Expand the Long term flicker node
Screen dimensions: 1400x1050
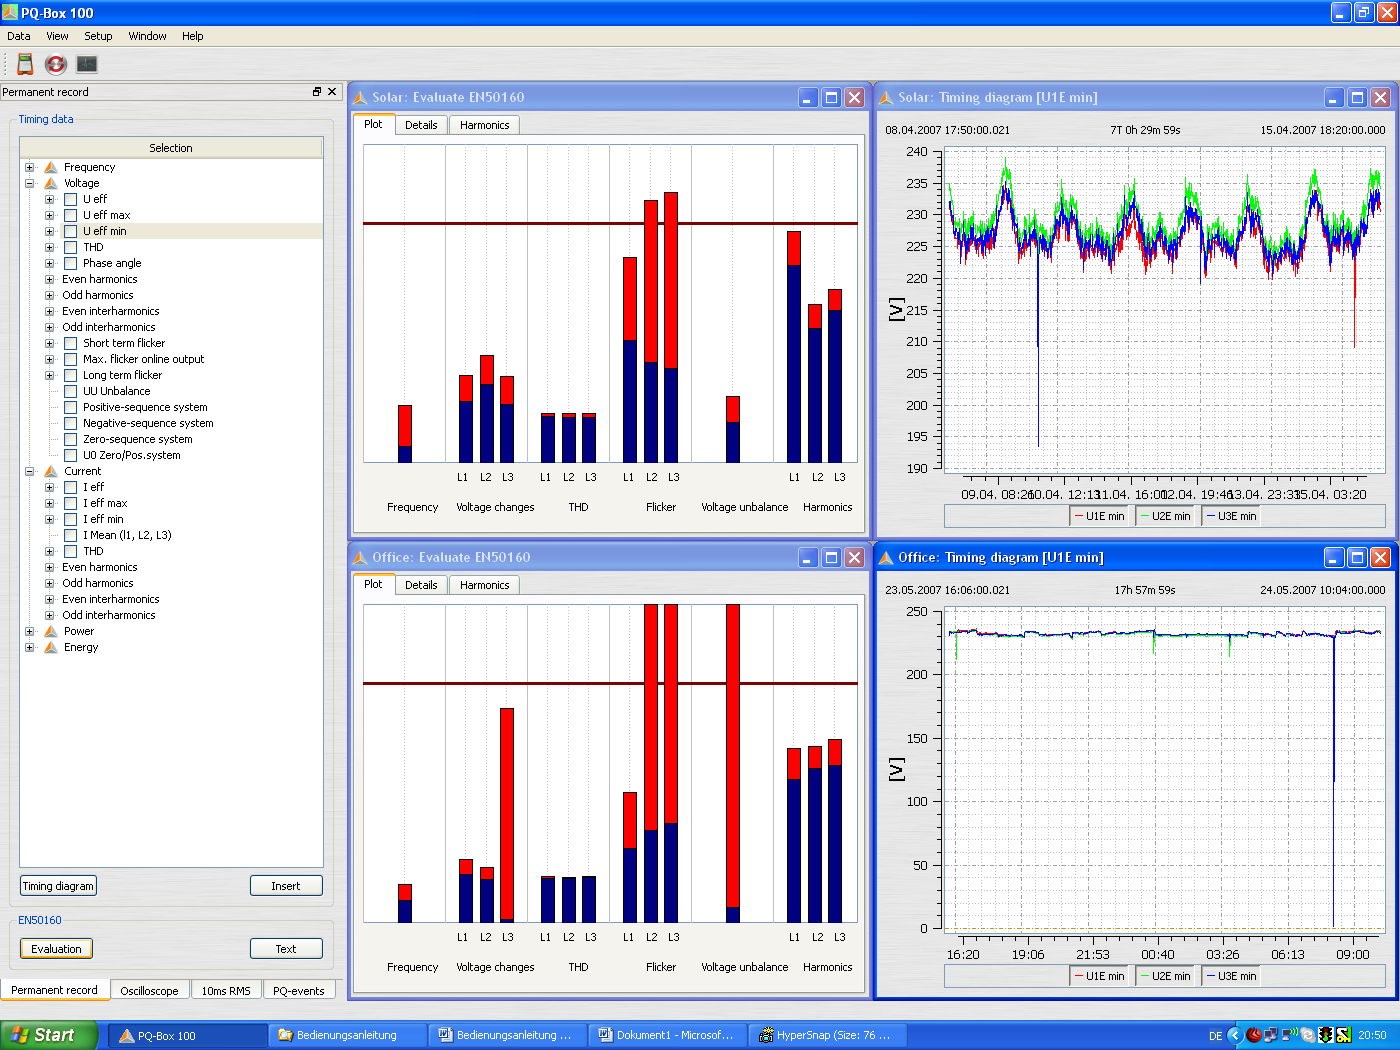49,375
